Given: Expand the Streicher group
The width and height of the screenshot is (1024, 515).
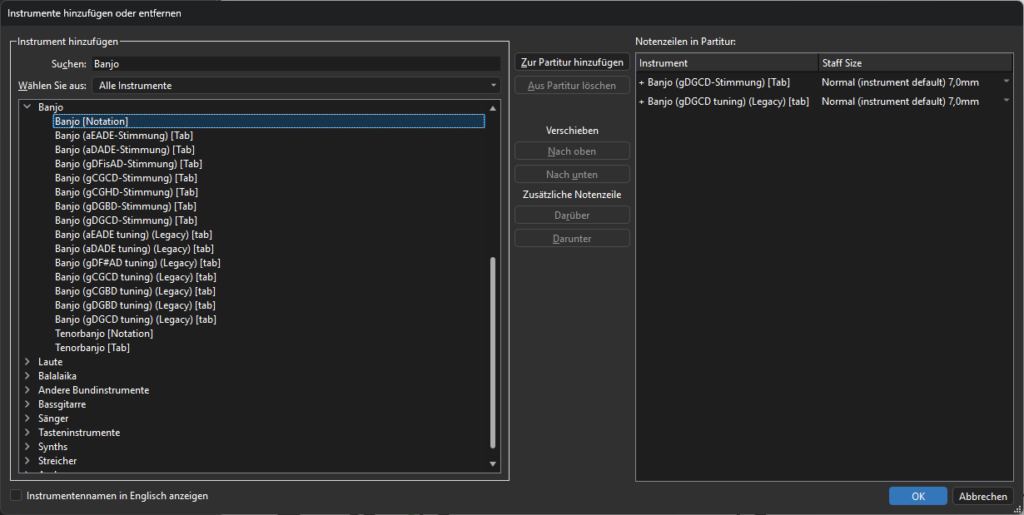Looking at the screenshot, I should click(27, 461).
